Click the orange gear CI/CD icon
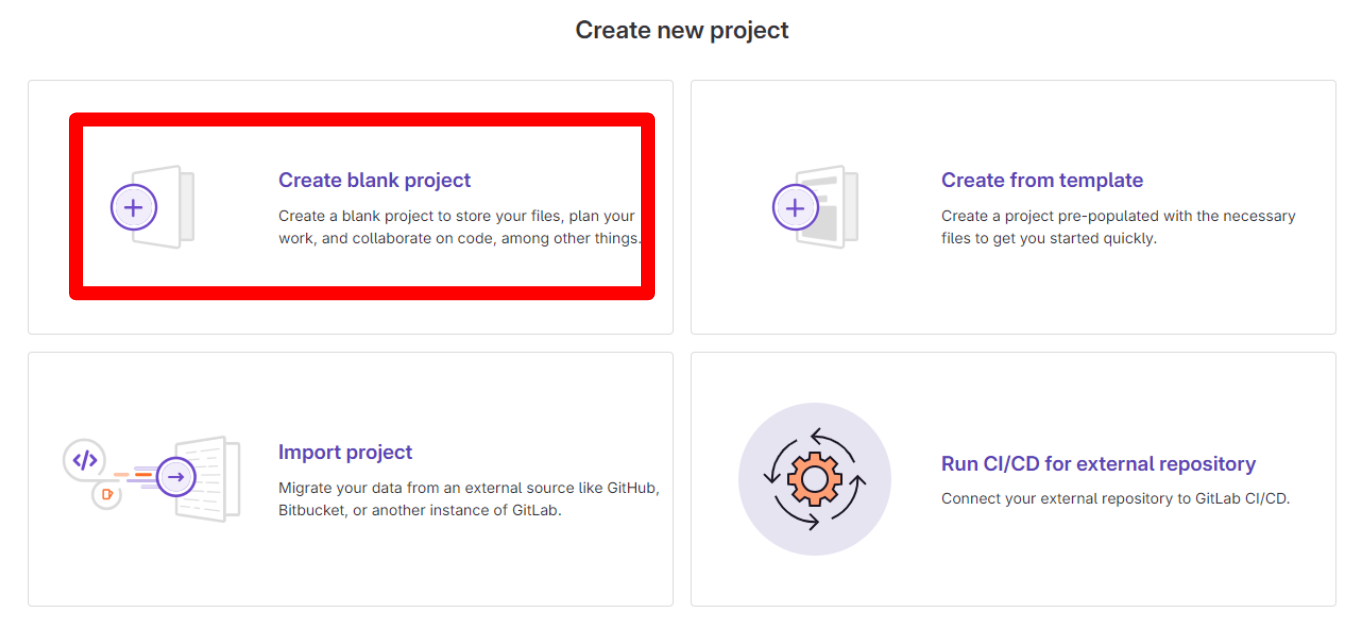This screenshot has width=1348, height=631. (x=814, y=479)
